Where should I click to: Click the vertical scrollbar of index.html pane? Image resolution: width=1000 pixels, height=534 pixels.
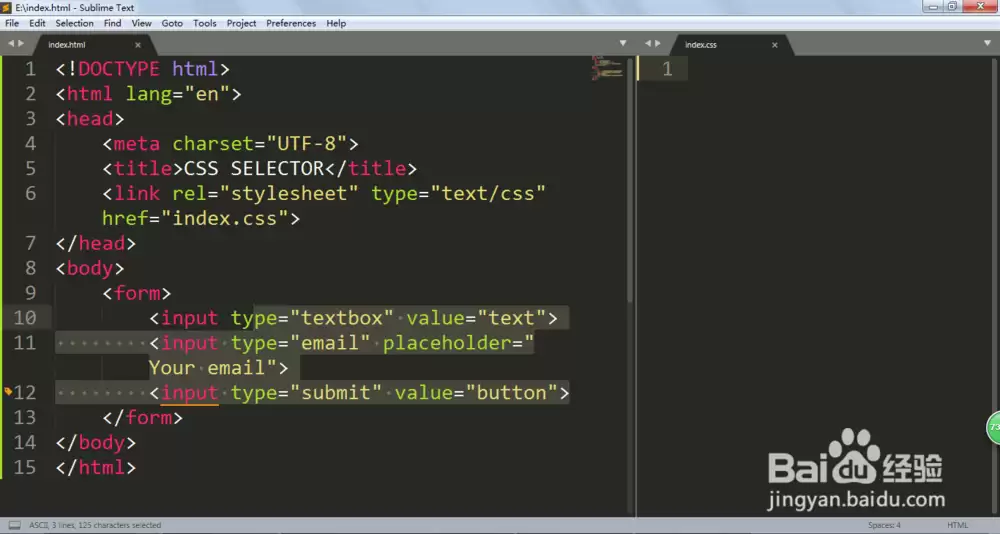pyautogui.click(x=629, y=182)
